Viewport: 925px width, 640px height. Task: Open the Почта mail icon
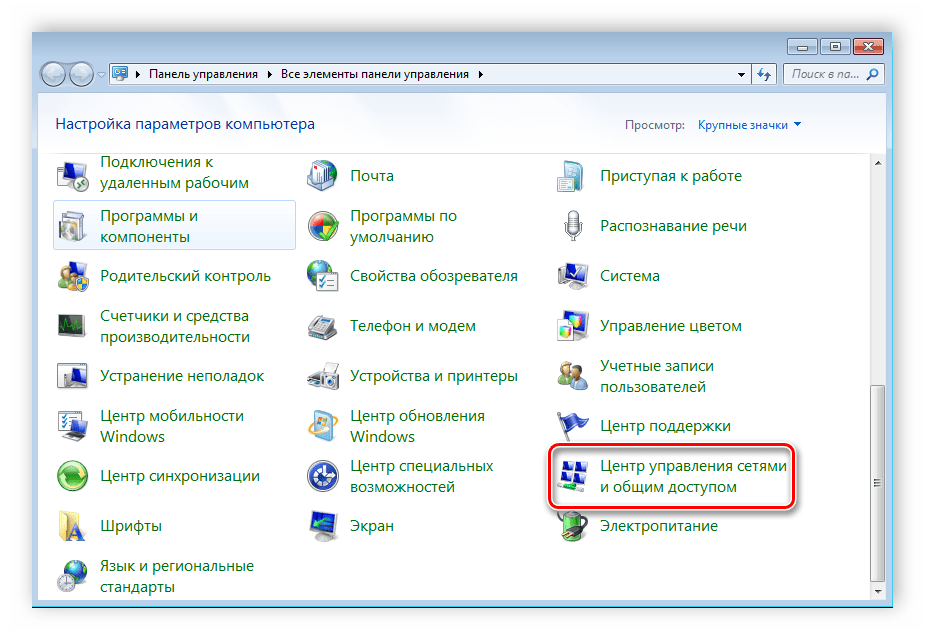click(x=323, y=176)
